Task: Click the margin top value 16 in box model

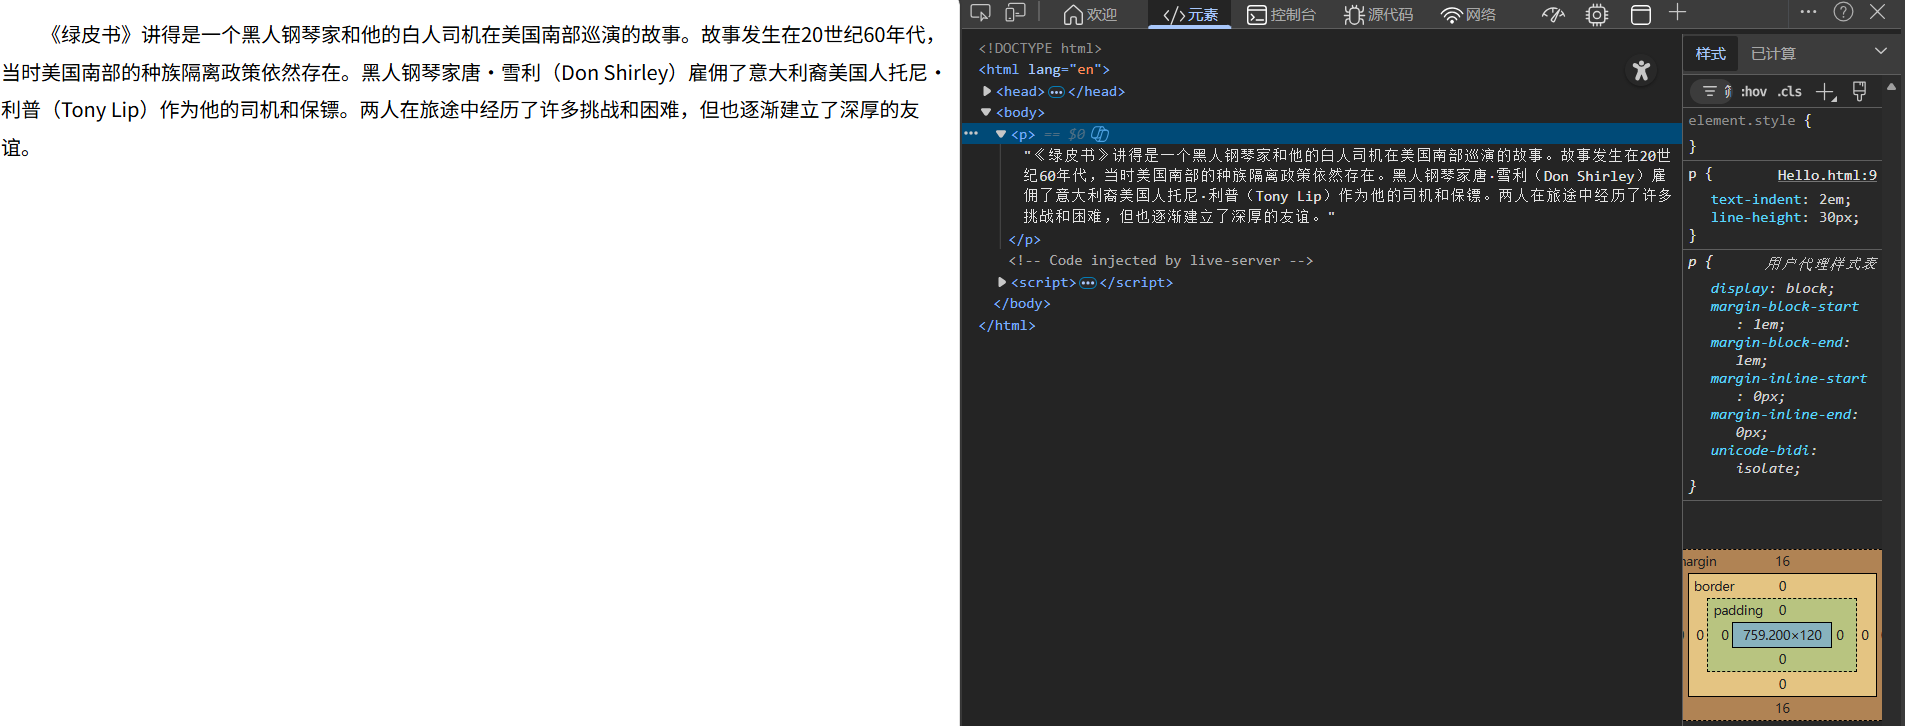Action: point(1783,561)
